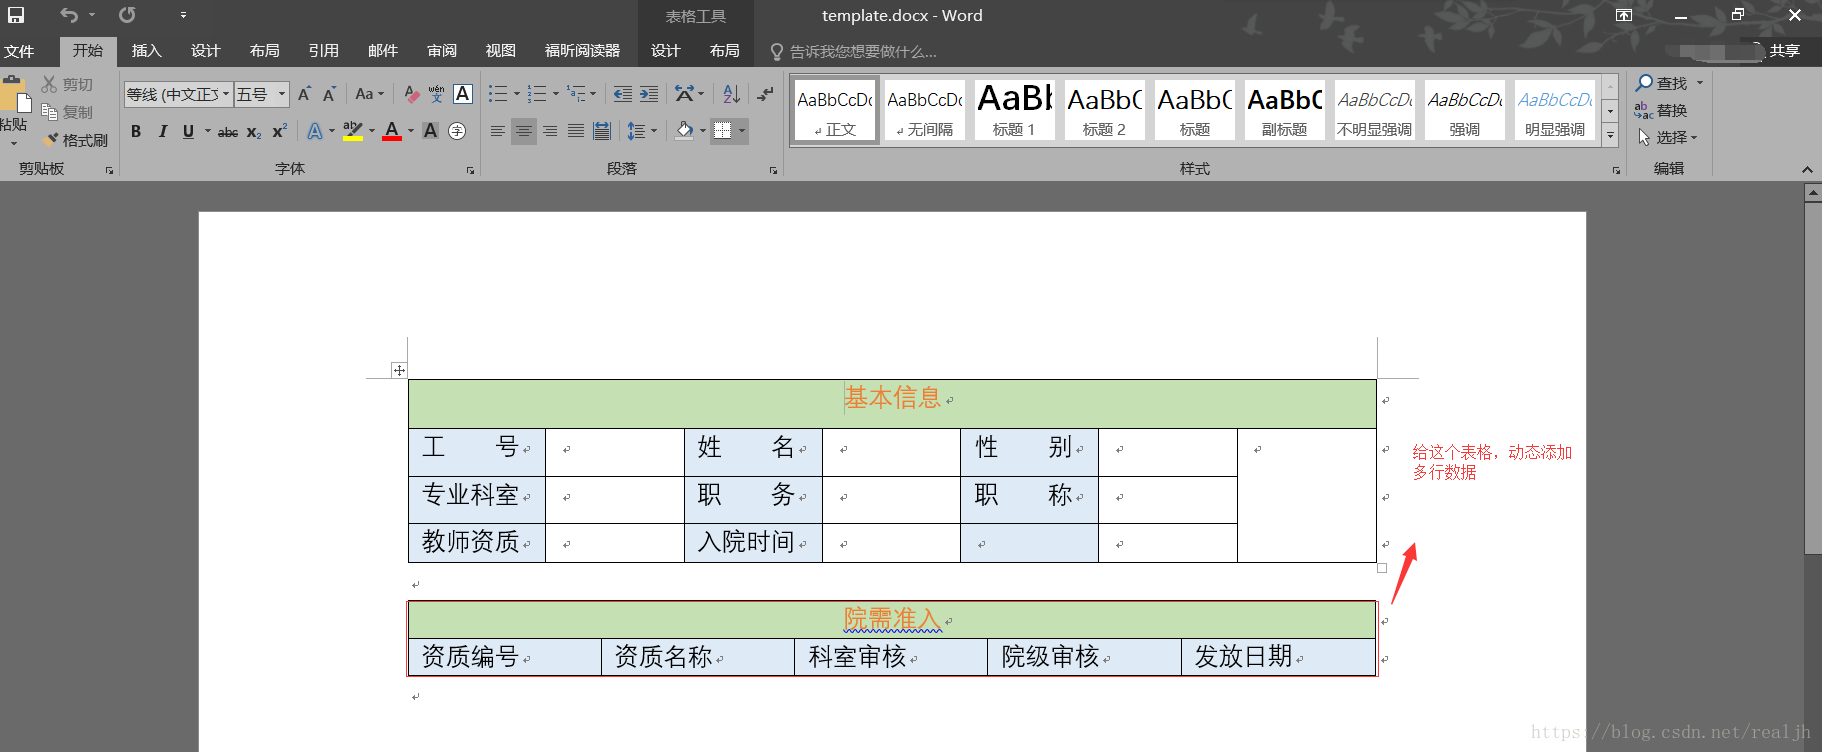Toggle strikethrough formatting
Screen dimensions: 1822x752
228,131
